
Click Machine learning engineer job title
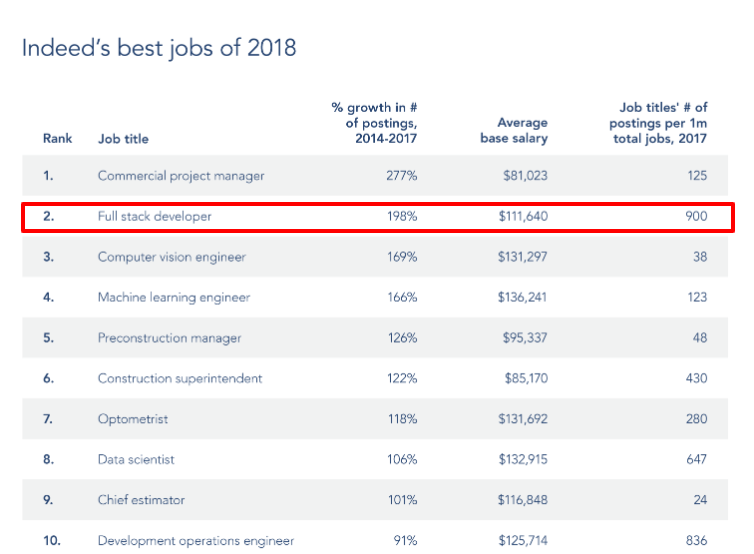tap(174, 297)
